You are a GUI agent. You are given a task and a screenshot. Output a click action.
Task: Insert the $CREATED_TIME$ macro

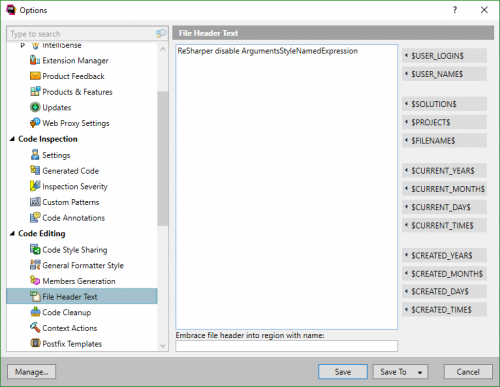444,310
